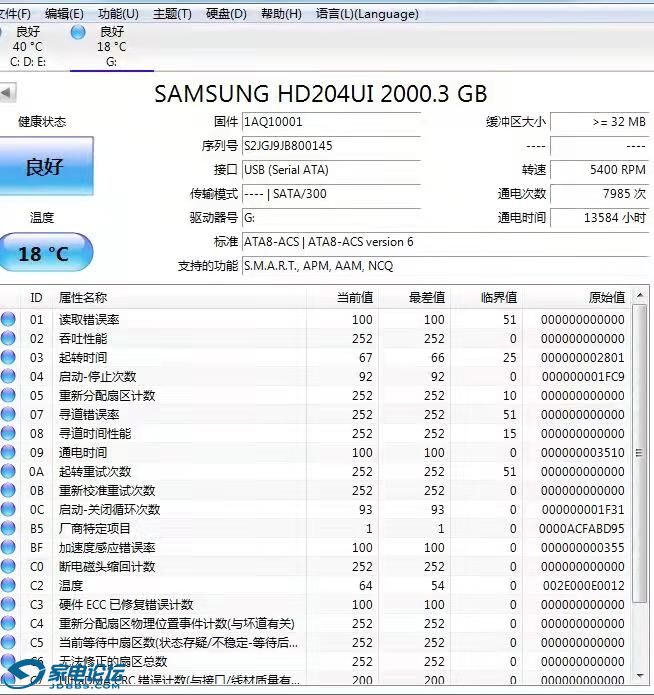Click the status icon for attribute C3 硬件 ECC
The height and width of the screenshot is (695, 654).
(8, 604)
